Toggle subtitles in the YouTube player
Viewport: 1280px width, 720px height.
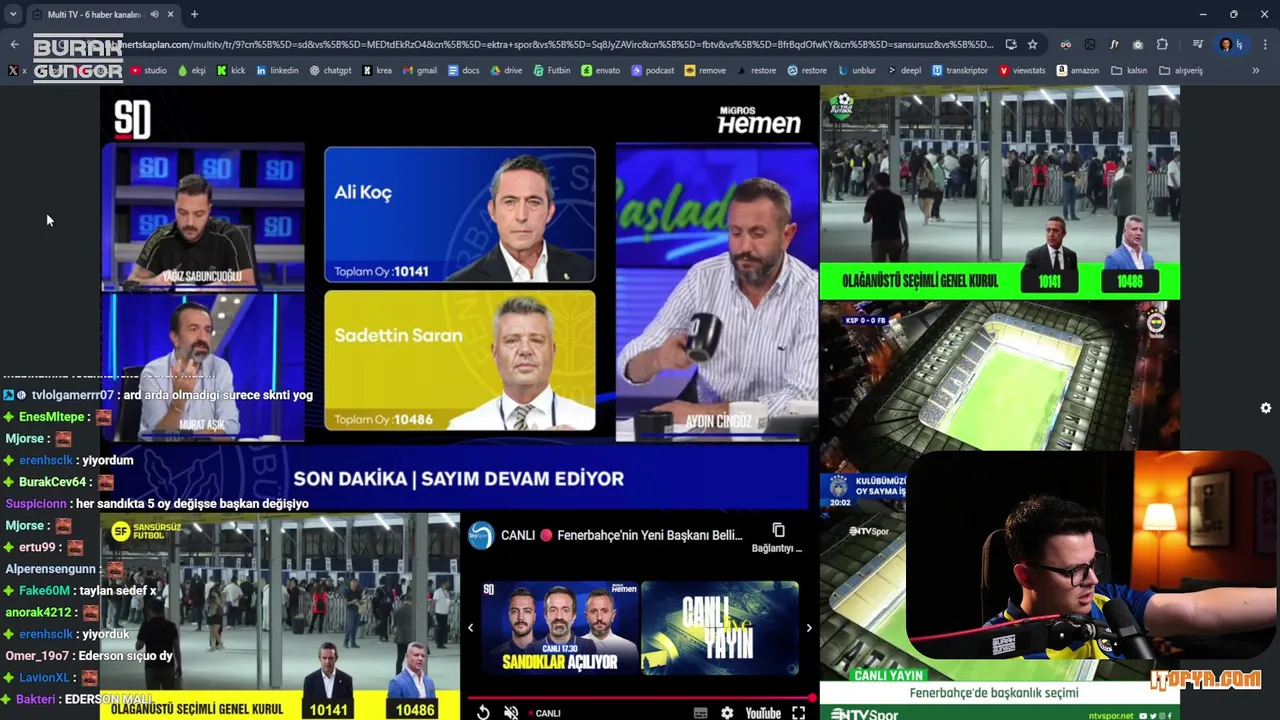701,713
